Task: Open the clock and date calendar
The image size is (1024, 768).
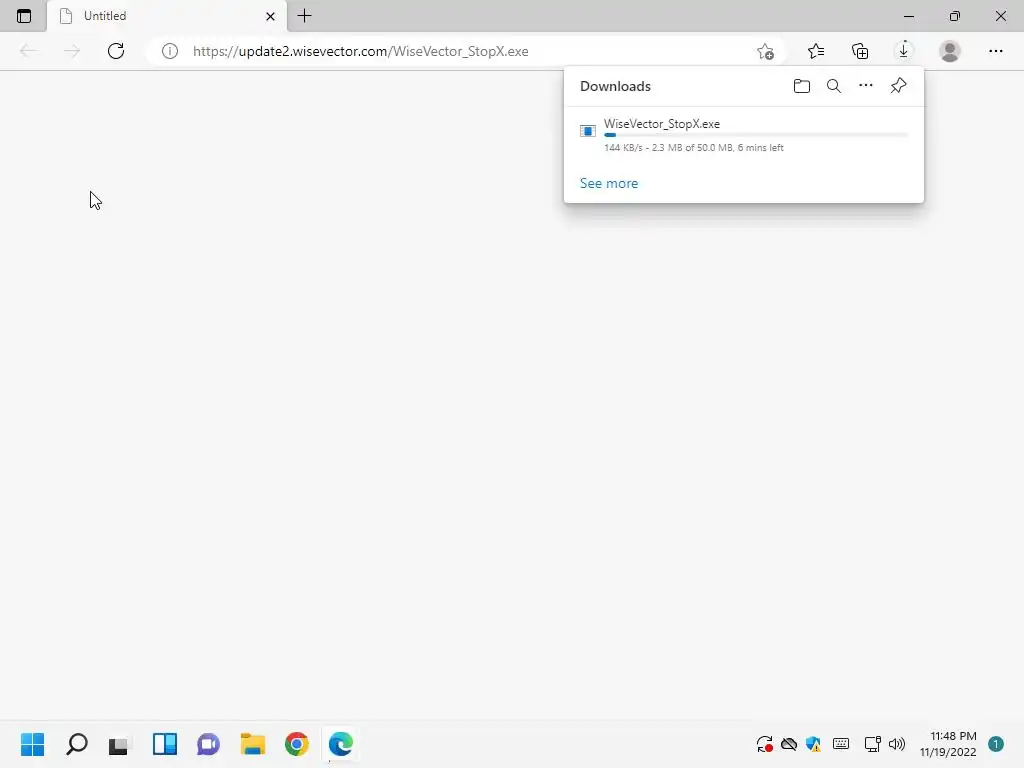Action: (x=948, y=744)
